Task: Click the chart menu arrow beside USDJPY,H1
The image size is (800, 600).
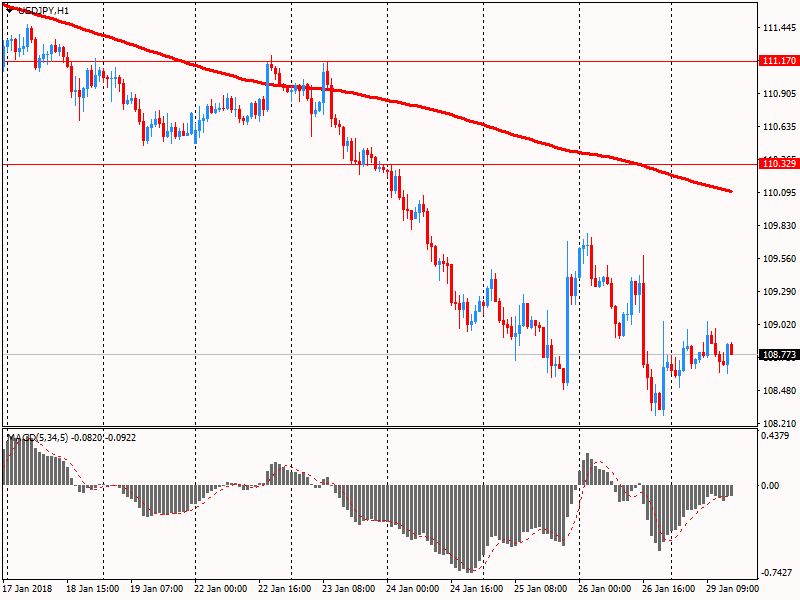Action: click(x=9, y=10)
